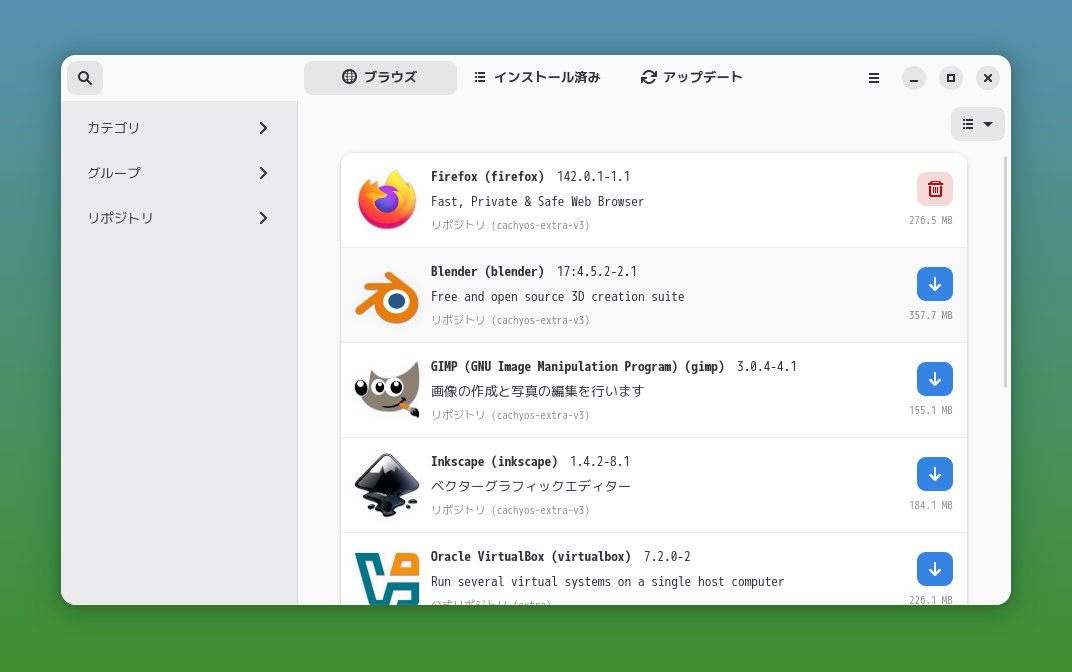Screen dimensions: 1072x672
Task: Open the list view mode dropdown
Action: point(978,124)
